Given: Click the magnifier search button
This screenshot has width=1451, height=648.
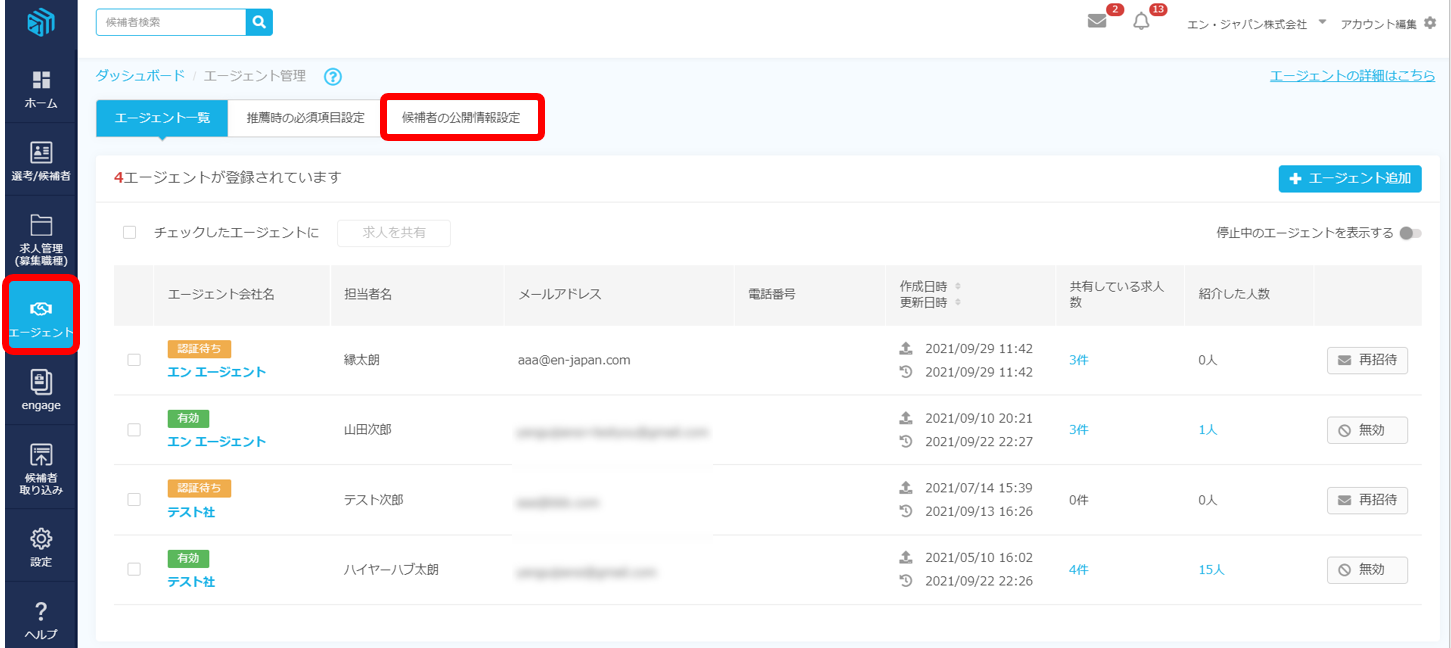Looking at the screenshot, I should click(x=259, y=22).
